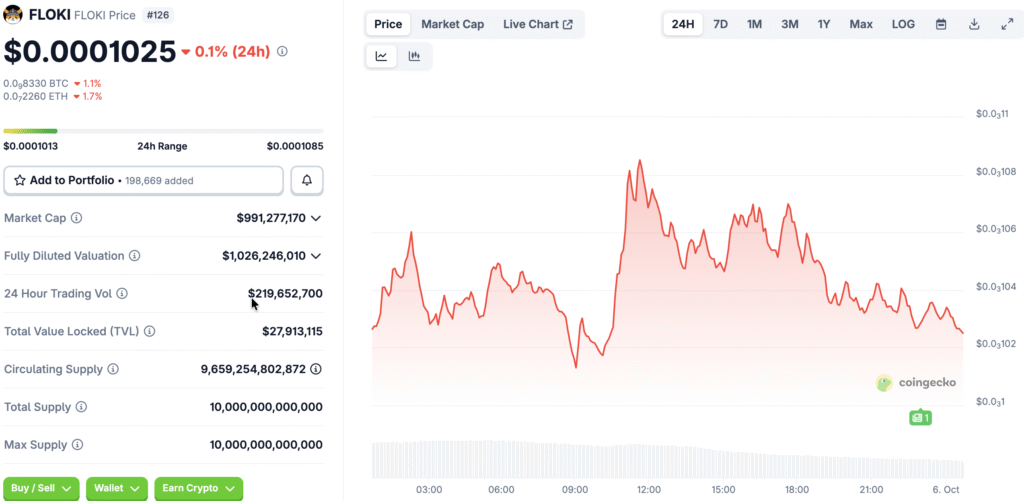Open the Buy / Sell dropdown
This screenshot has height=501, width=1024.
42,488
